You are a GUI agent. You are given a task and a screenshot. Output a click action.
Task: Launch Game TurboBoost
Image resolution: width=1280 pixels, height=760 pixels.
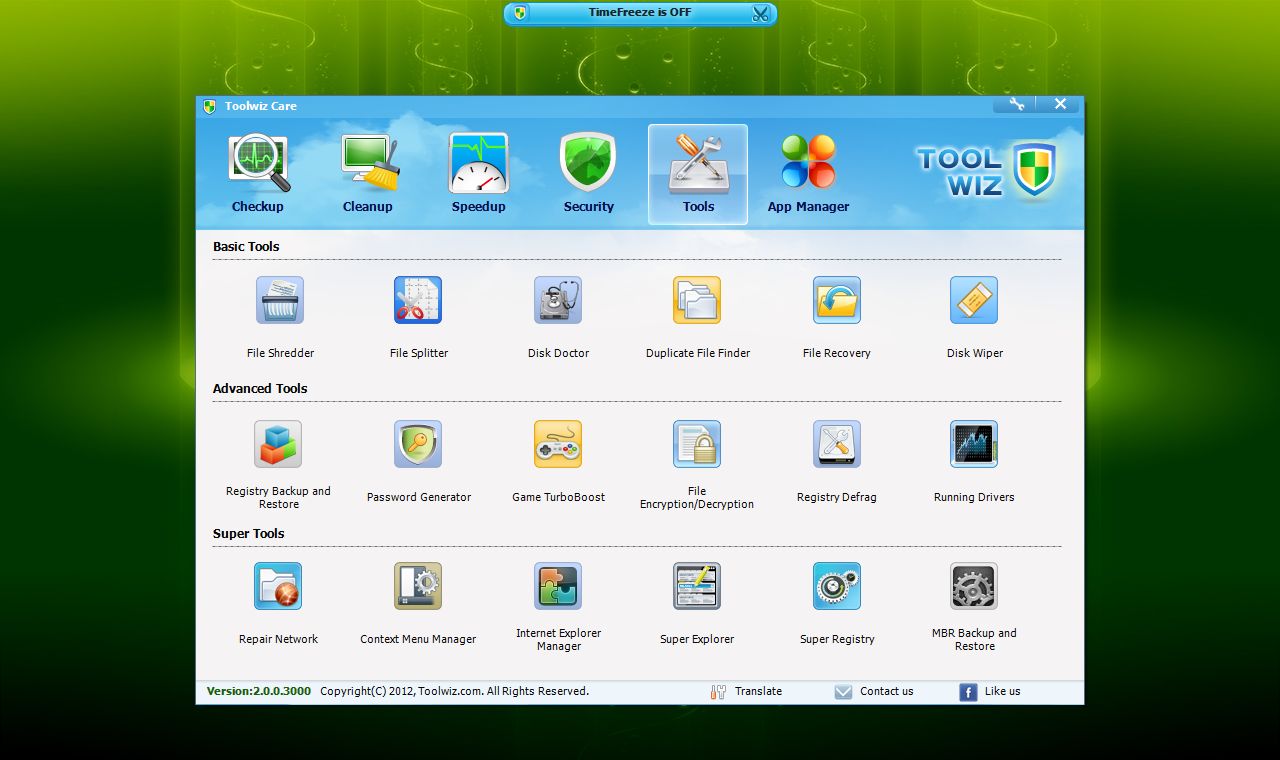tap(558, 444)
